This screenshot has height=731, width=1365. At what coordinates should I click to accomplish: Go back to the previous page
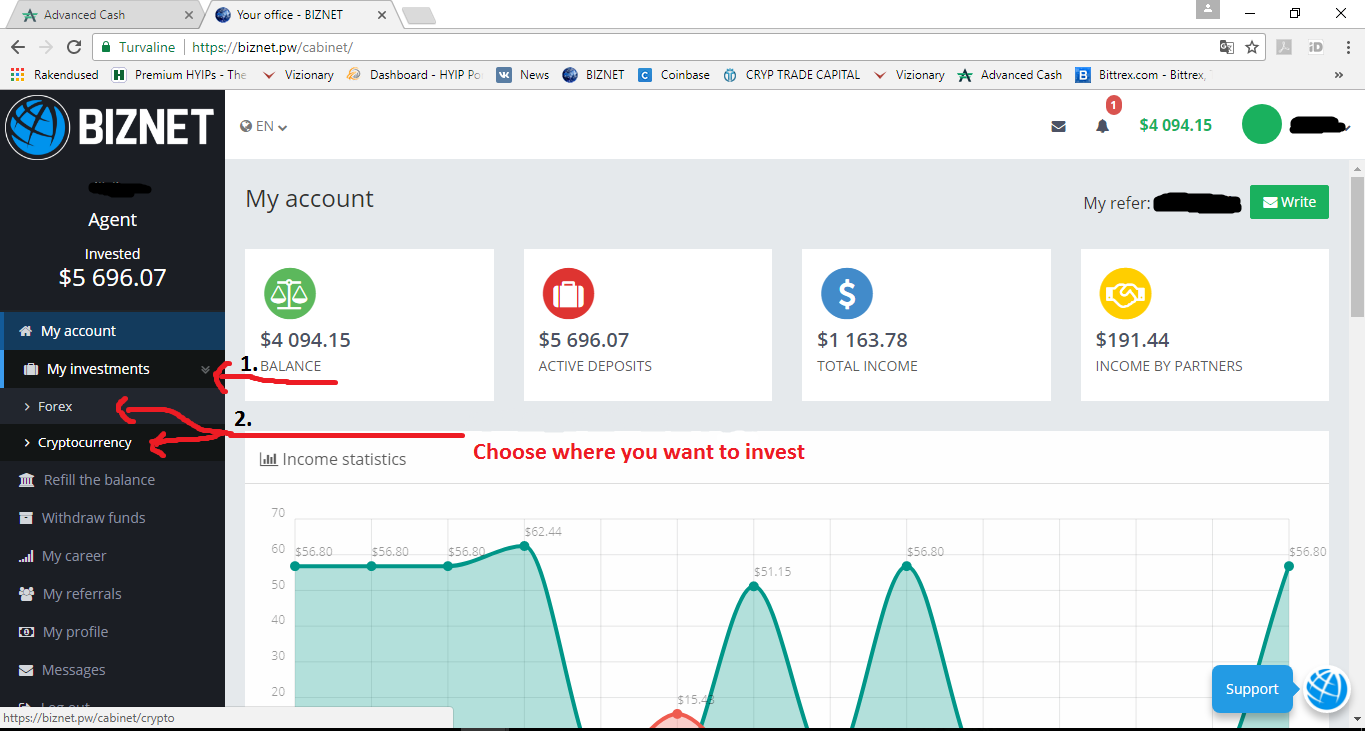click(x=18, y=47)
